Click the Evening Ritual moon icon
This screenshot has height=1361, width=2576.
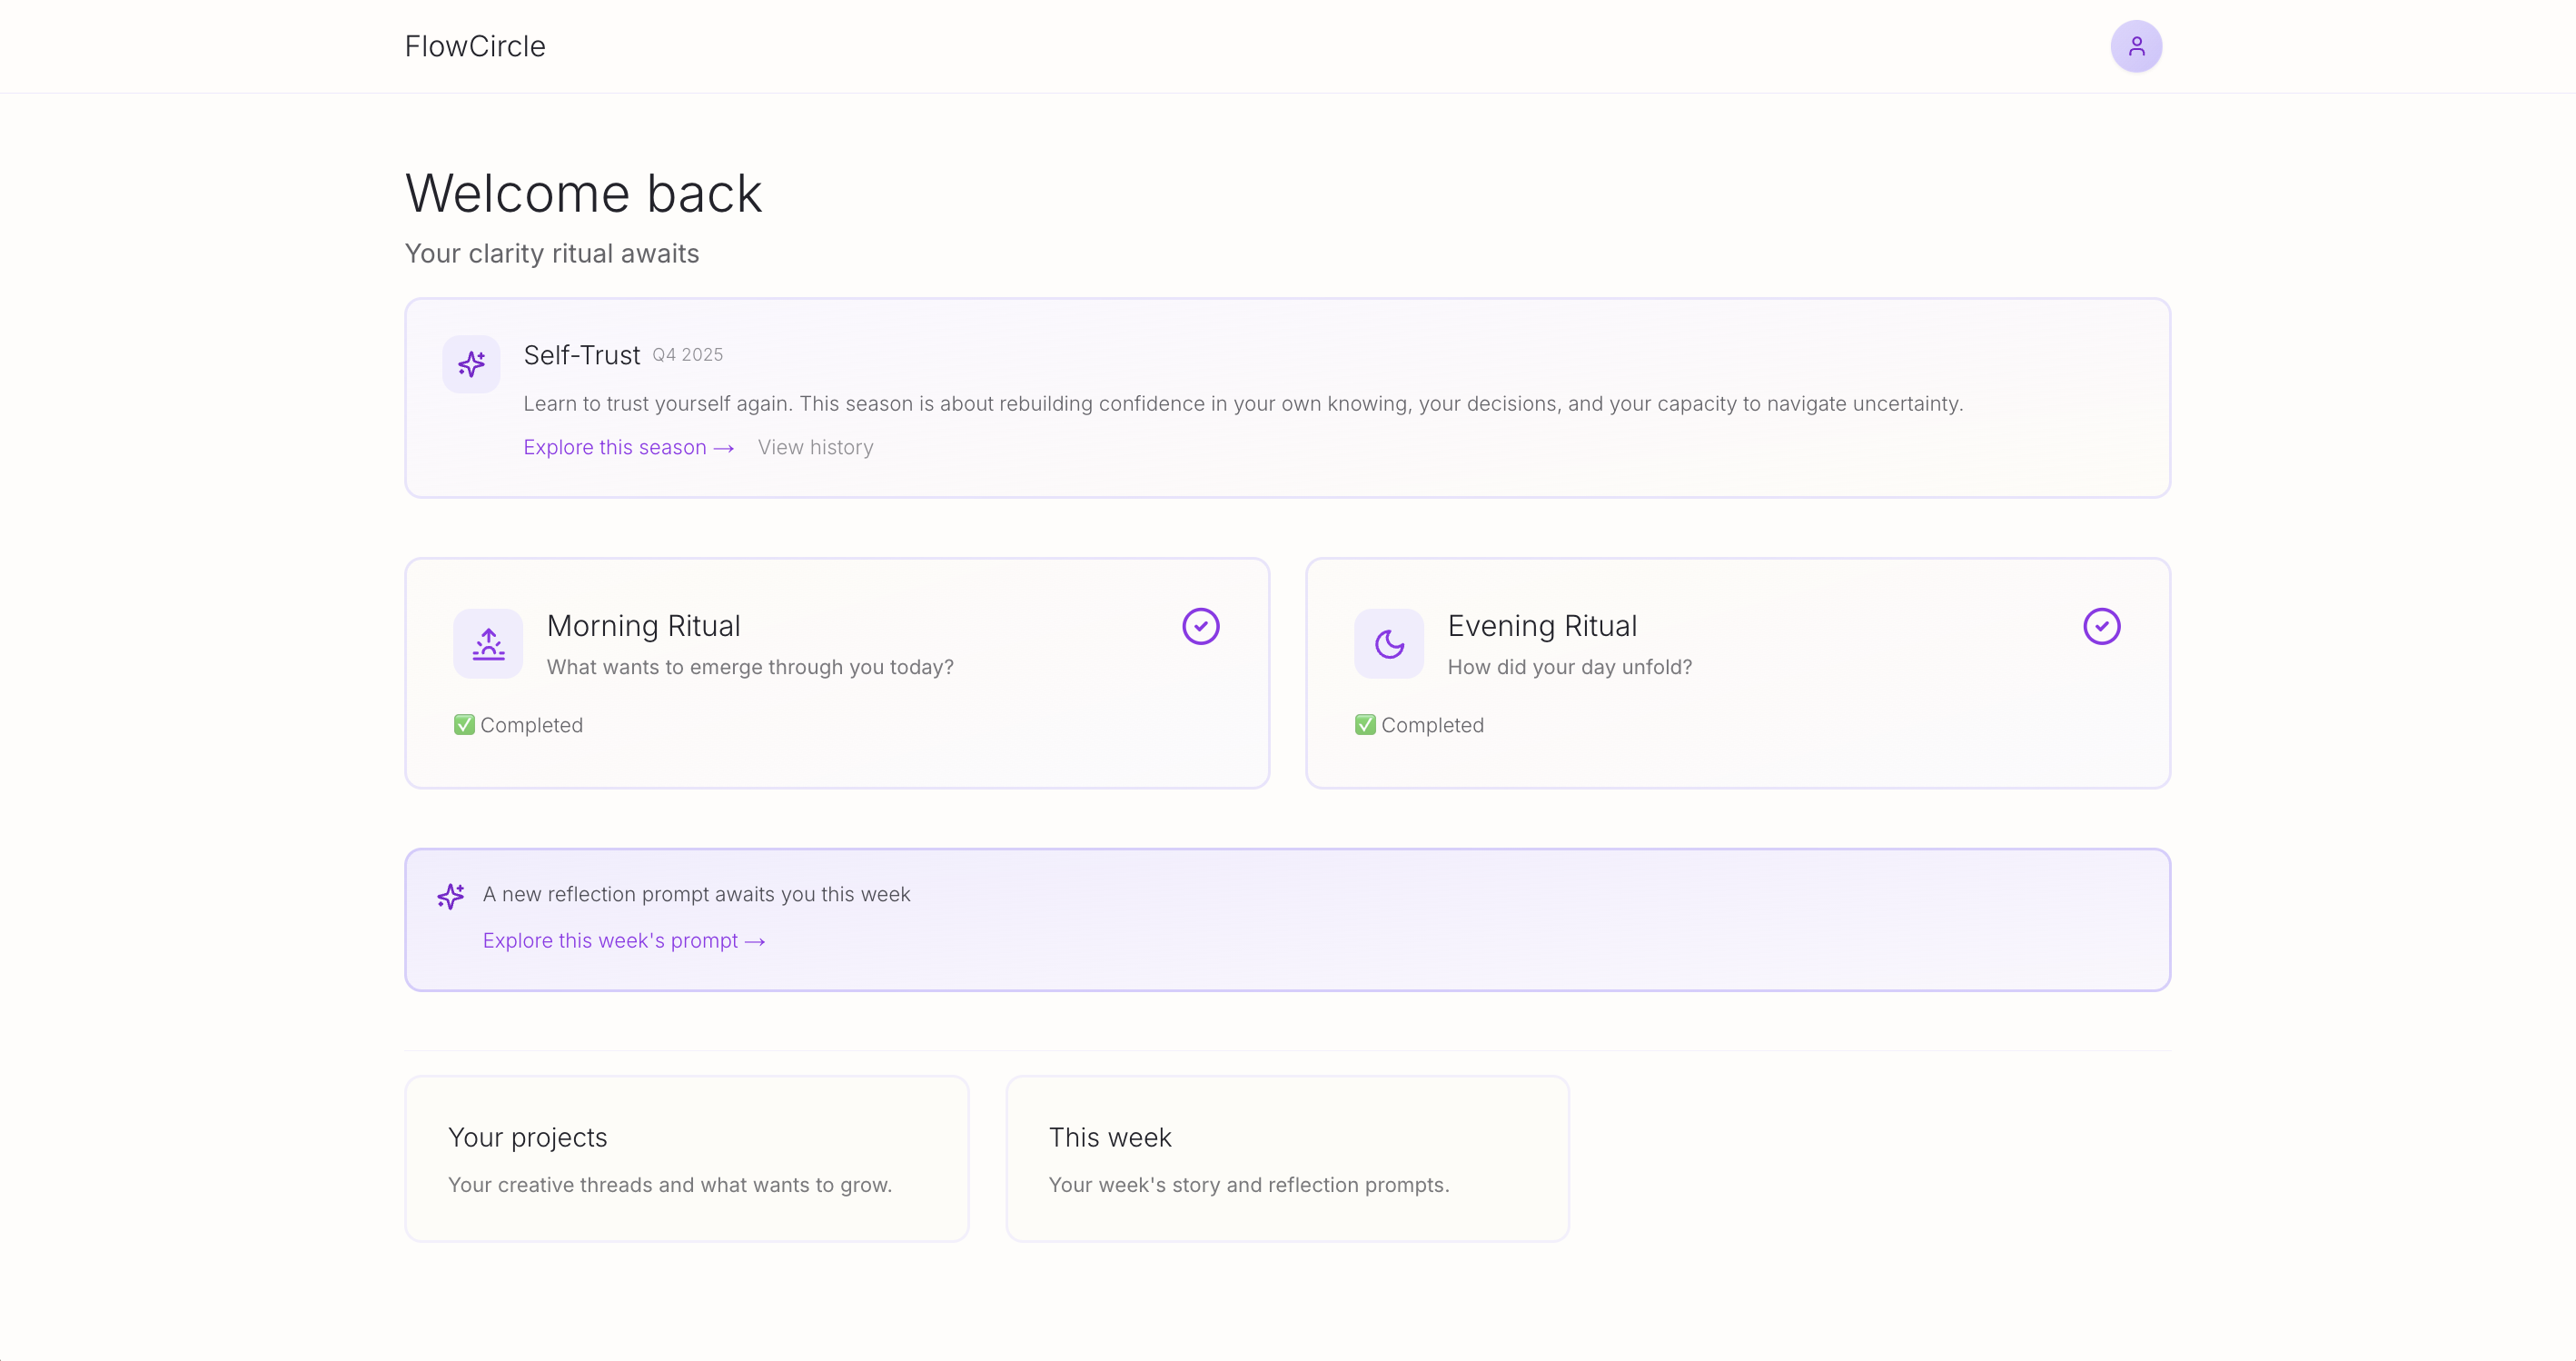[x=1388, y=644]
